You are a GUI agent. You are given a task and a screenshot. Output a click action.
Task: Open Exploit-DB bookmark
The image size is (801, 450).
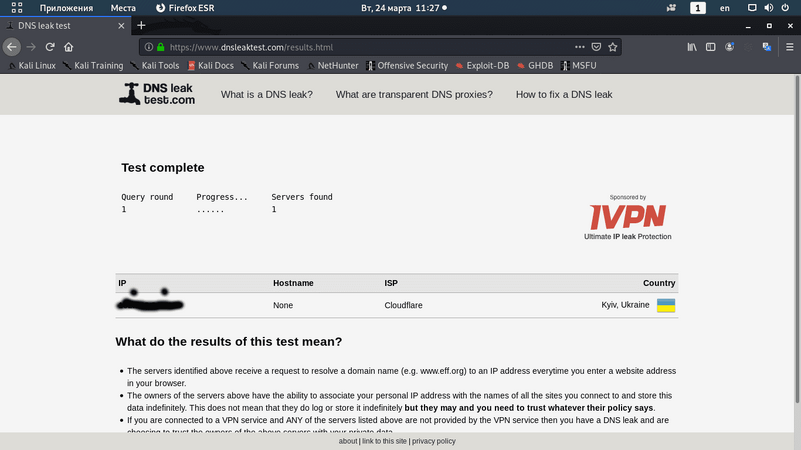482,65
